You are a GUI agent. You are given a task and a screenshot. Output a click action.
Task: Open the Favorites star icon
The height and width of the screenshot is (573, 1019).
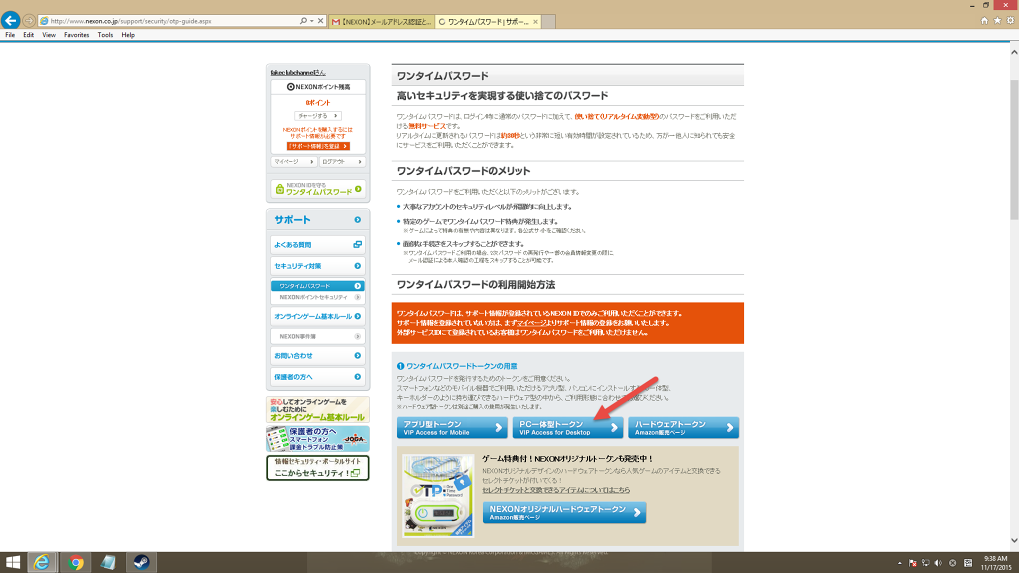click(x=997, y=20)
